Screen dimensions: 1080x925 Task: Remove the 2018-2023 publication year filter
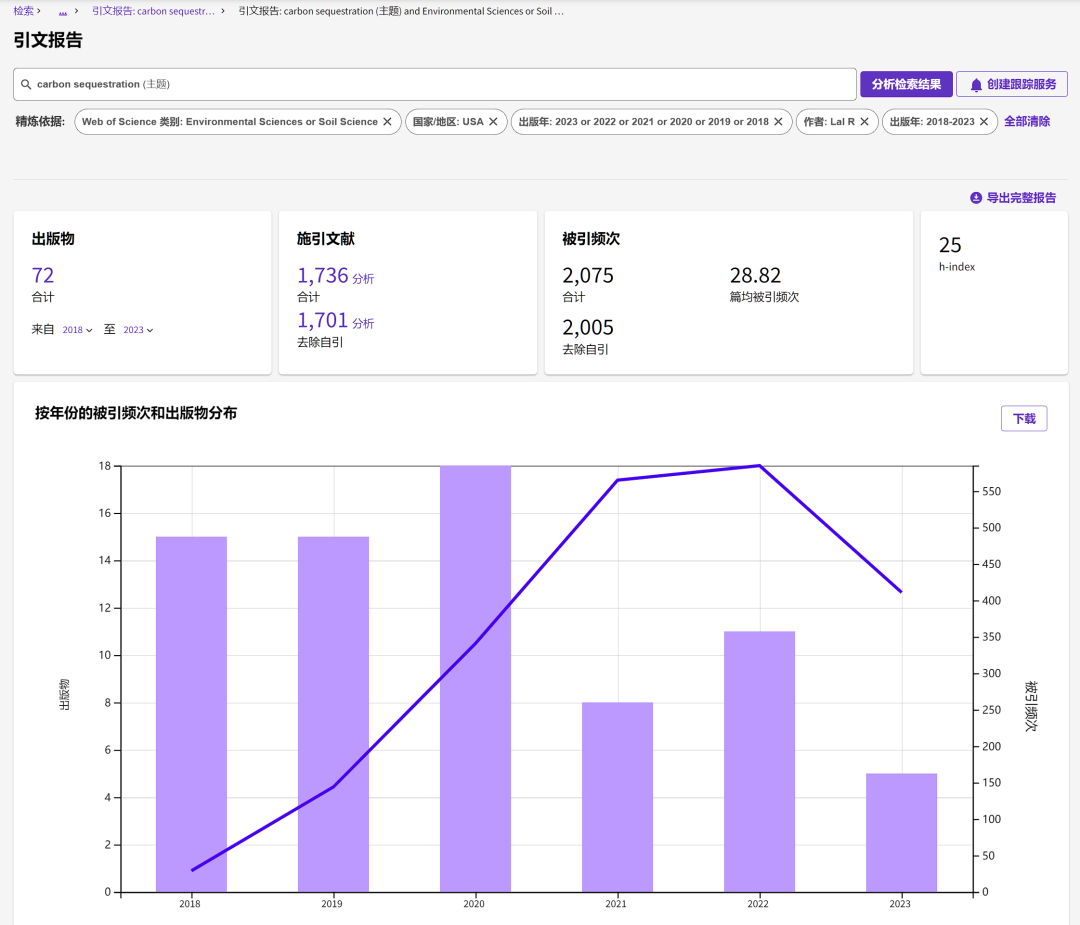tap(984, 122)
